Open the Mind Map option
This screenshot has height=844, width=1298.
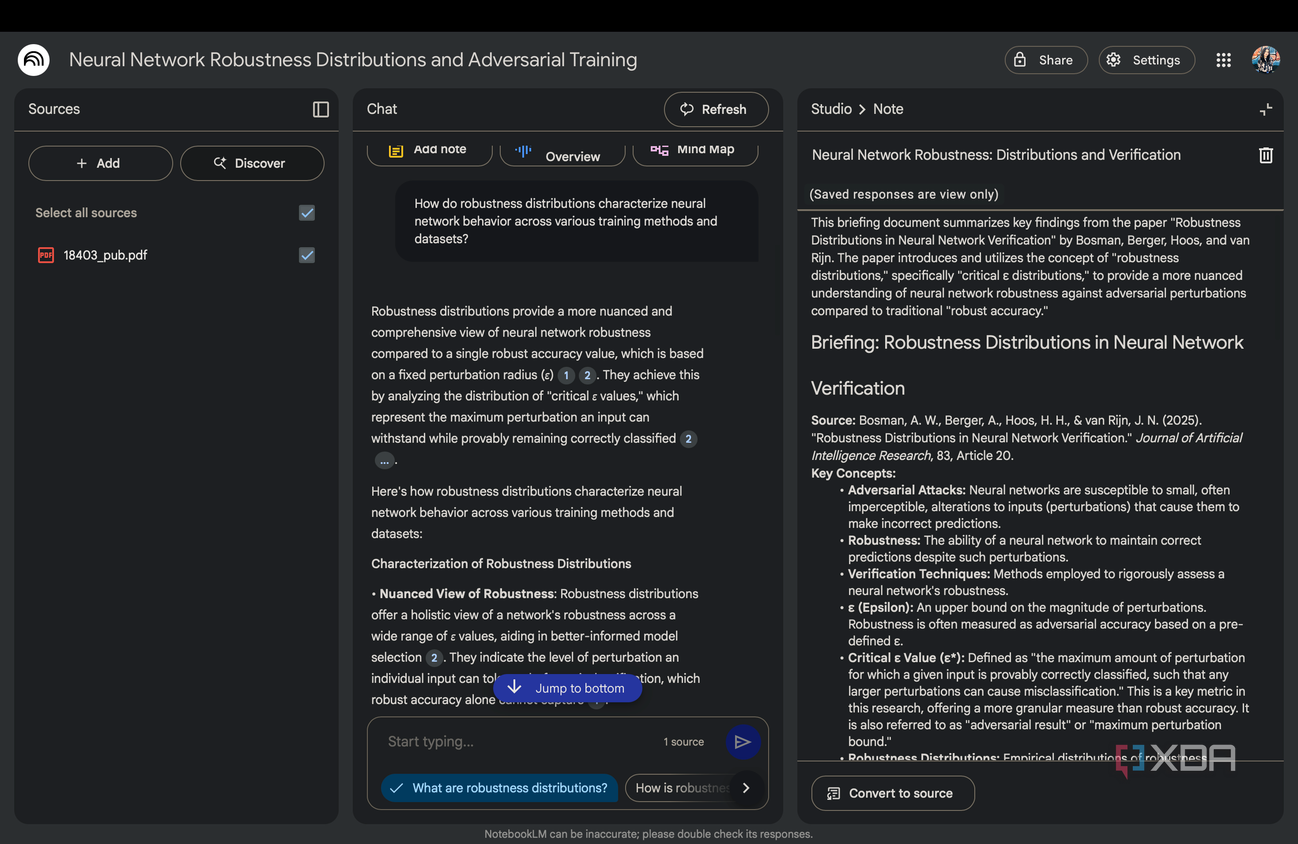(695, 150)
